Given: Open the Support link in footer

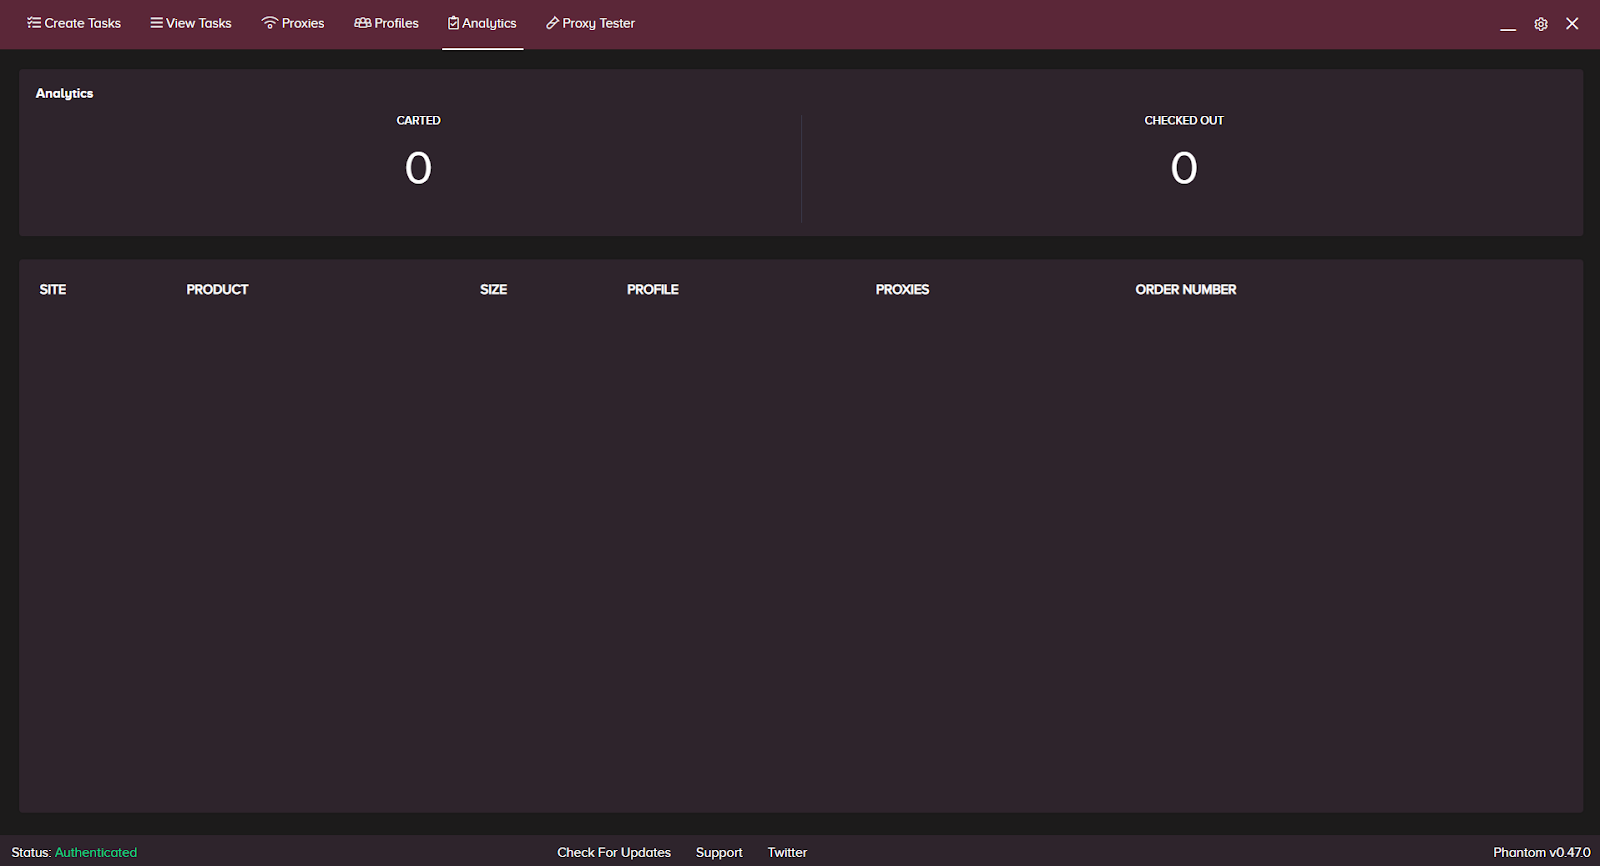Looking at the screenshot, I should coord(719,852).
